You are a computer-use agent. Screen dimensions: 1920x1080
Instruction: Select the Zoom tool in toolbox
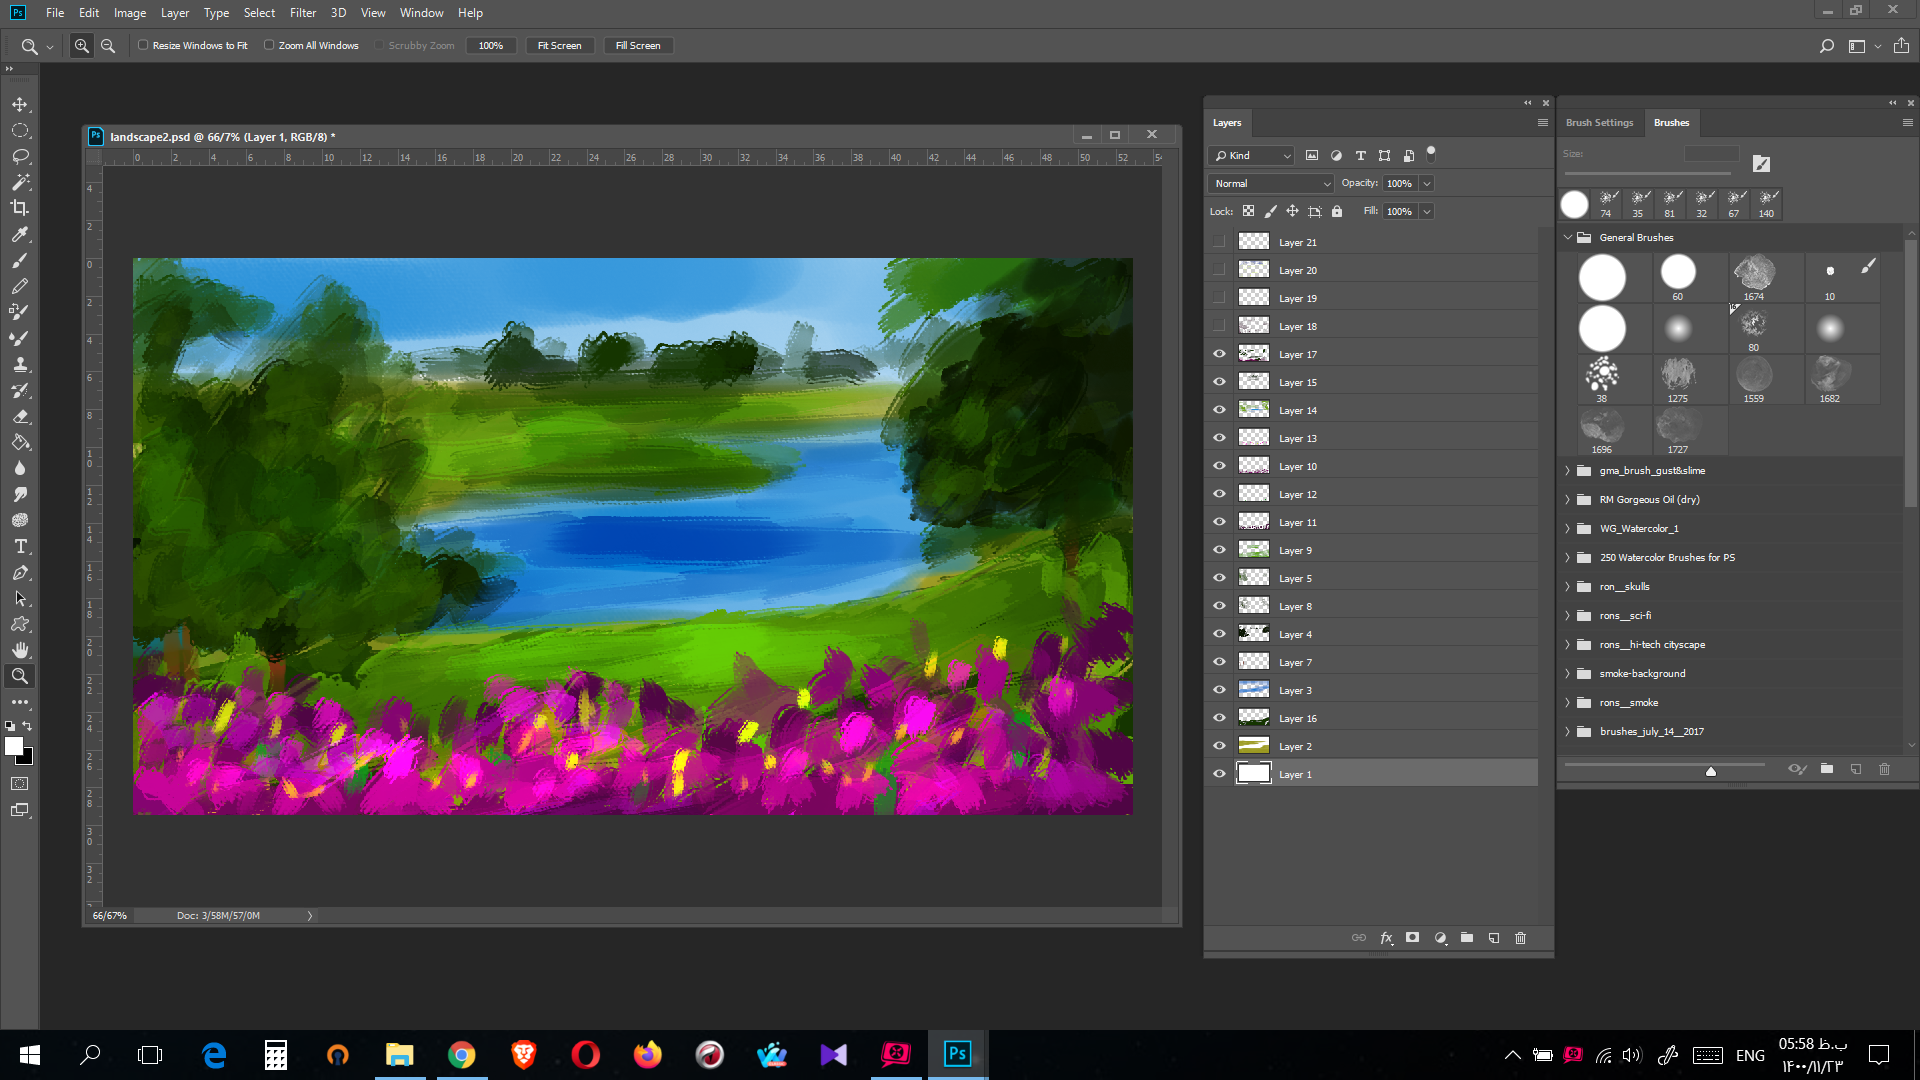20,676
